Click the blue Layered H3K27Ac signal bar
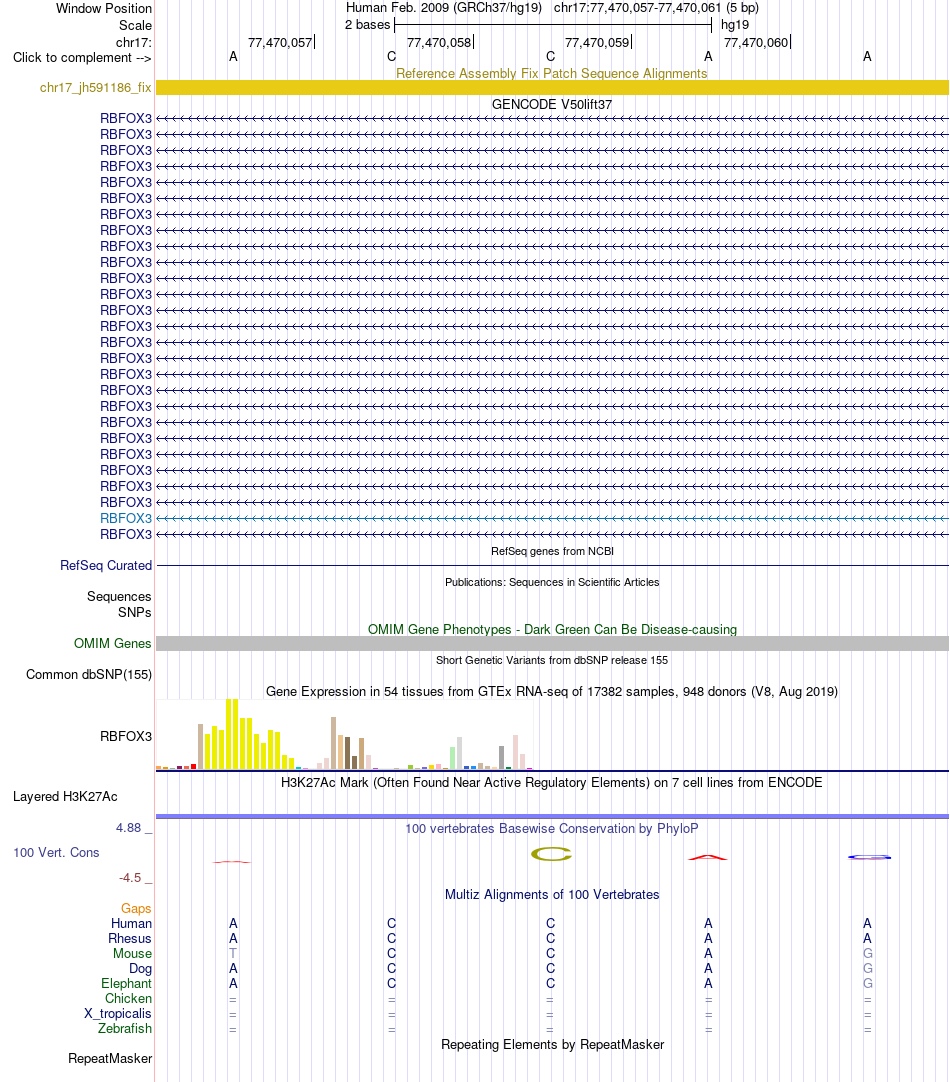Viewport: 950px width, 1082px height. click(x=552, y=816)
